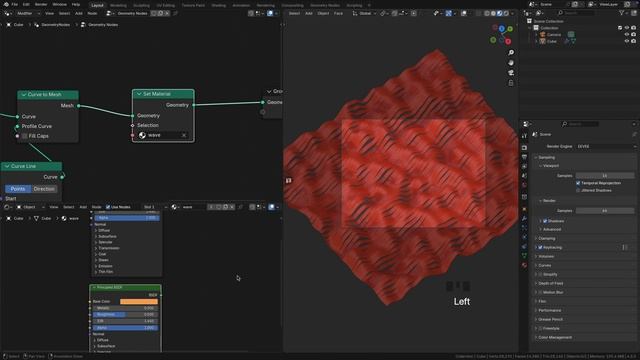Toggle overlays button in geometry node editor
Screen dimensions: 640x360
(270, 13)
